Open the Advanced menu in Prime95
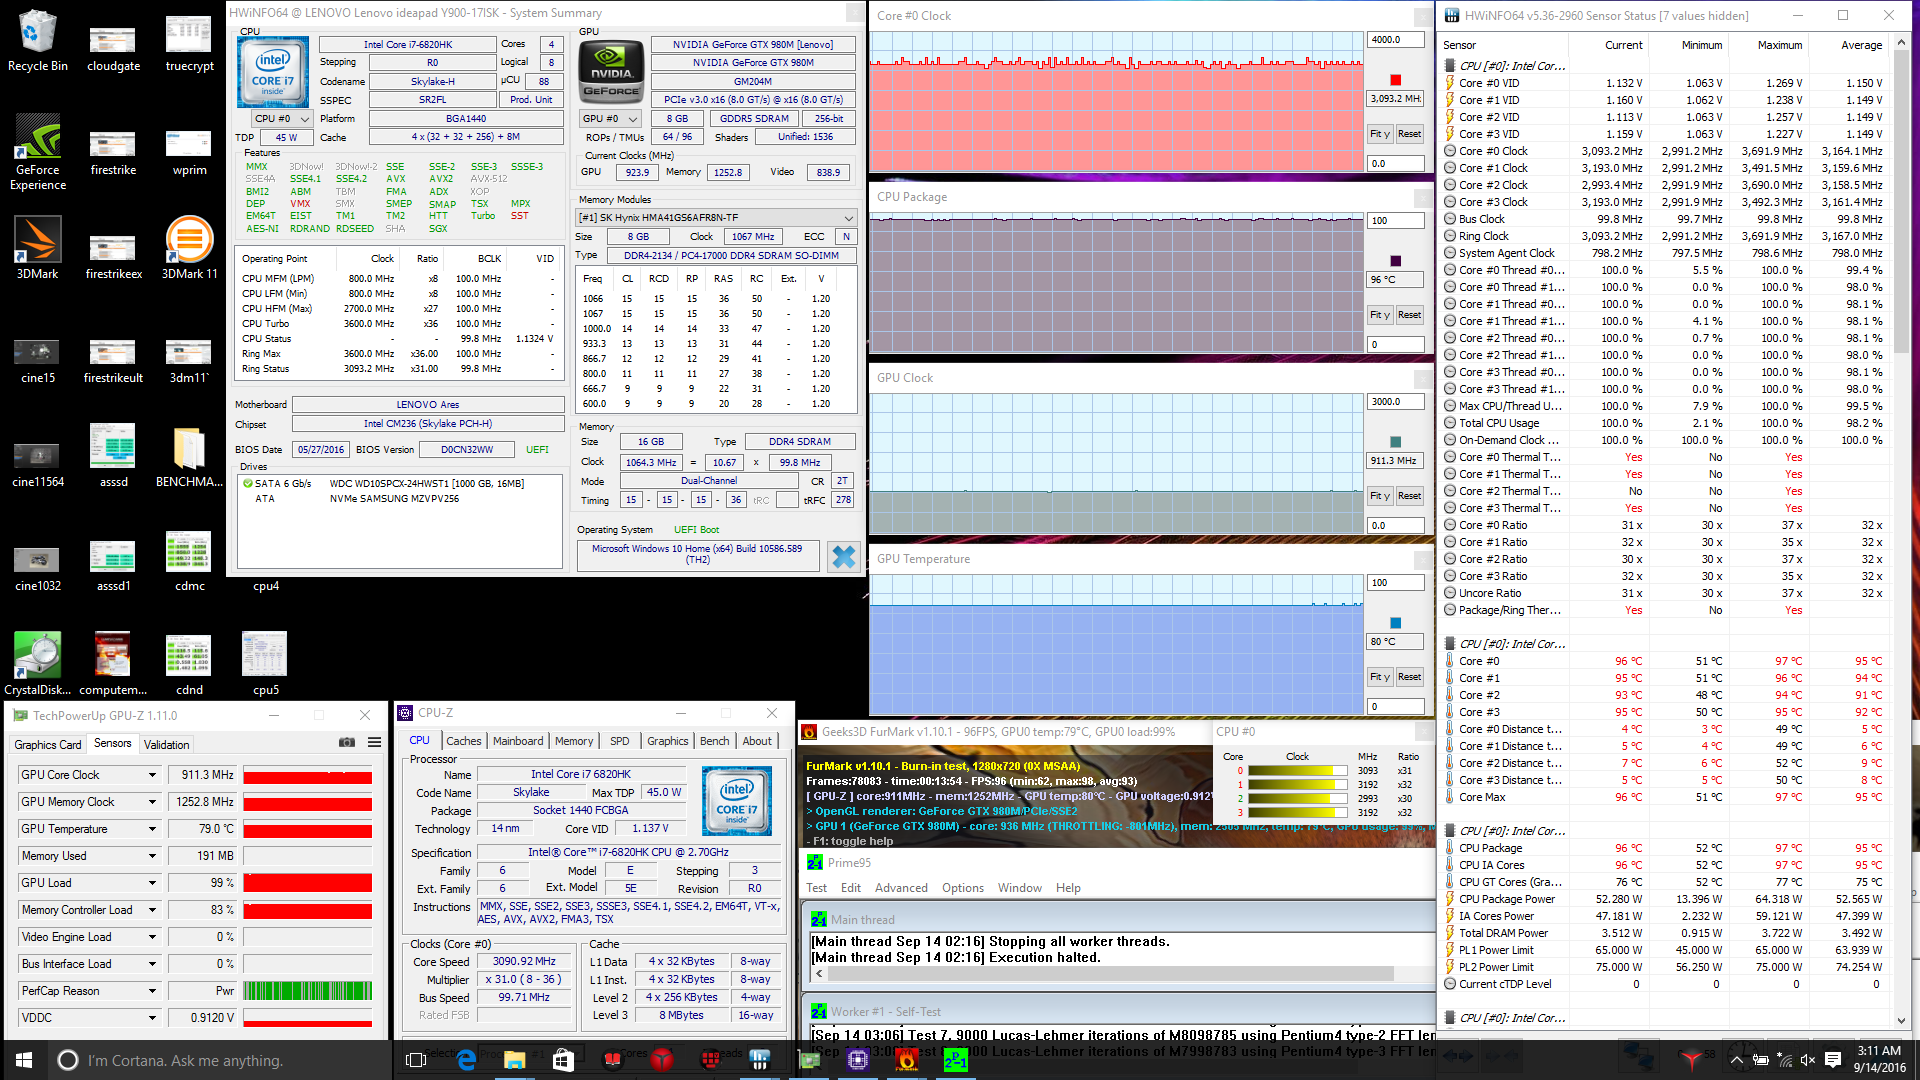 click(x=900, y=888)
